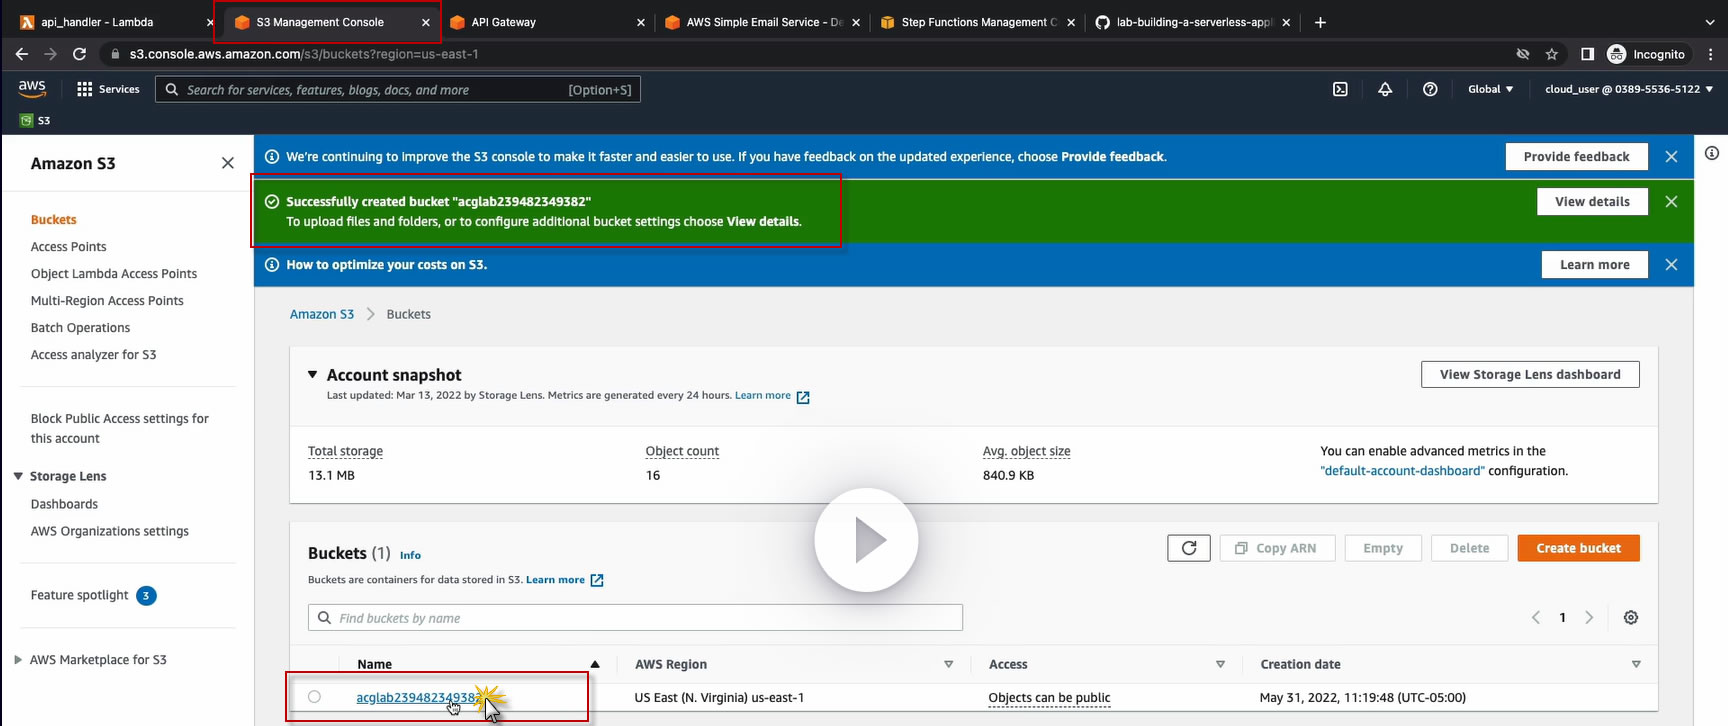Open the Global region dropdown
This screenshot has width=1728, height=726.
(x=1490, y=89)
